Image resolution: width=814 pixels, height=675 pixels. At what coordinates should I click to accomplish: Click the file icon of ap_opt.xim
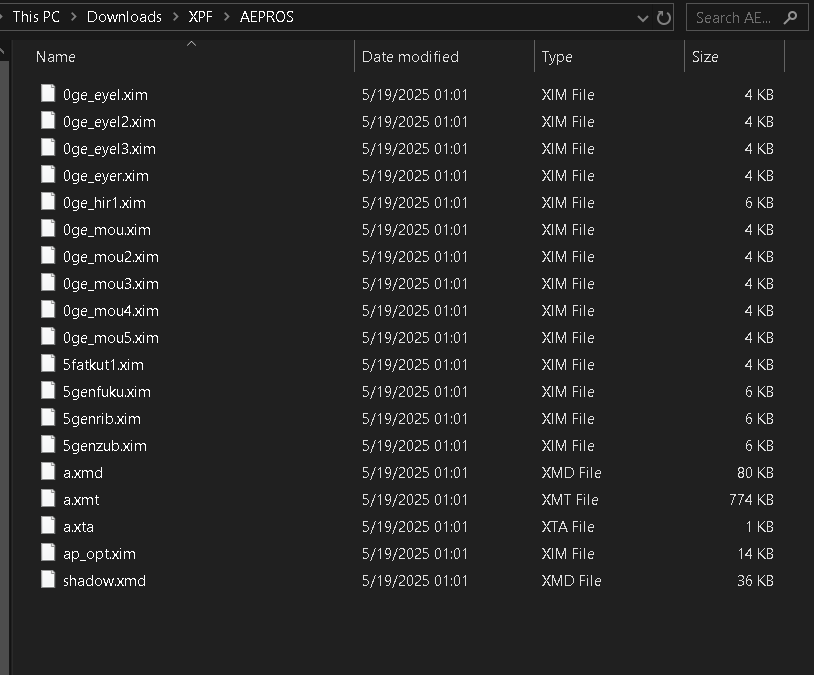[x=48, y=553]
